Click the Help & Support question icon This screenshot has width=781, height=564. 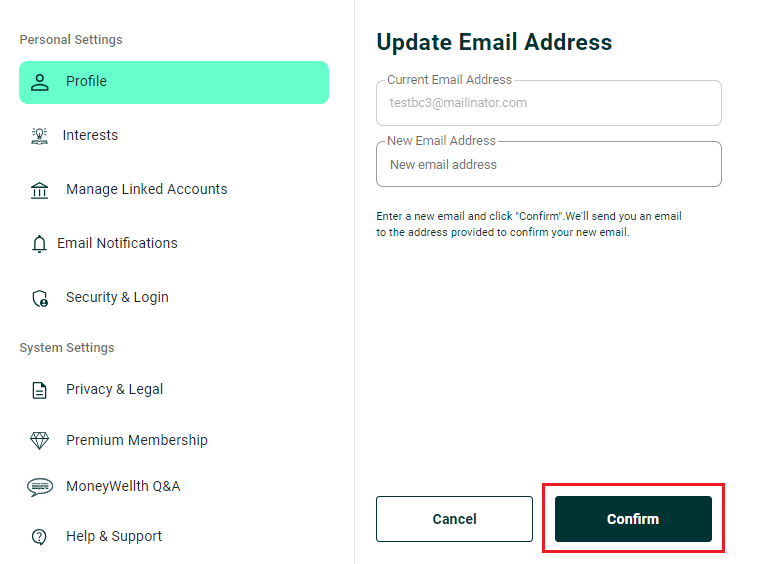click(x=40, y=537)
